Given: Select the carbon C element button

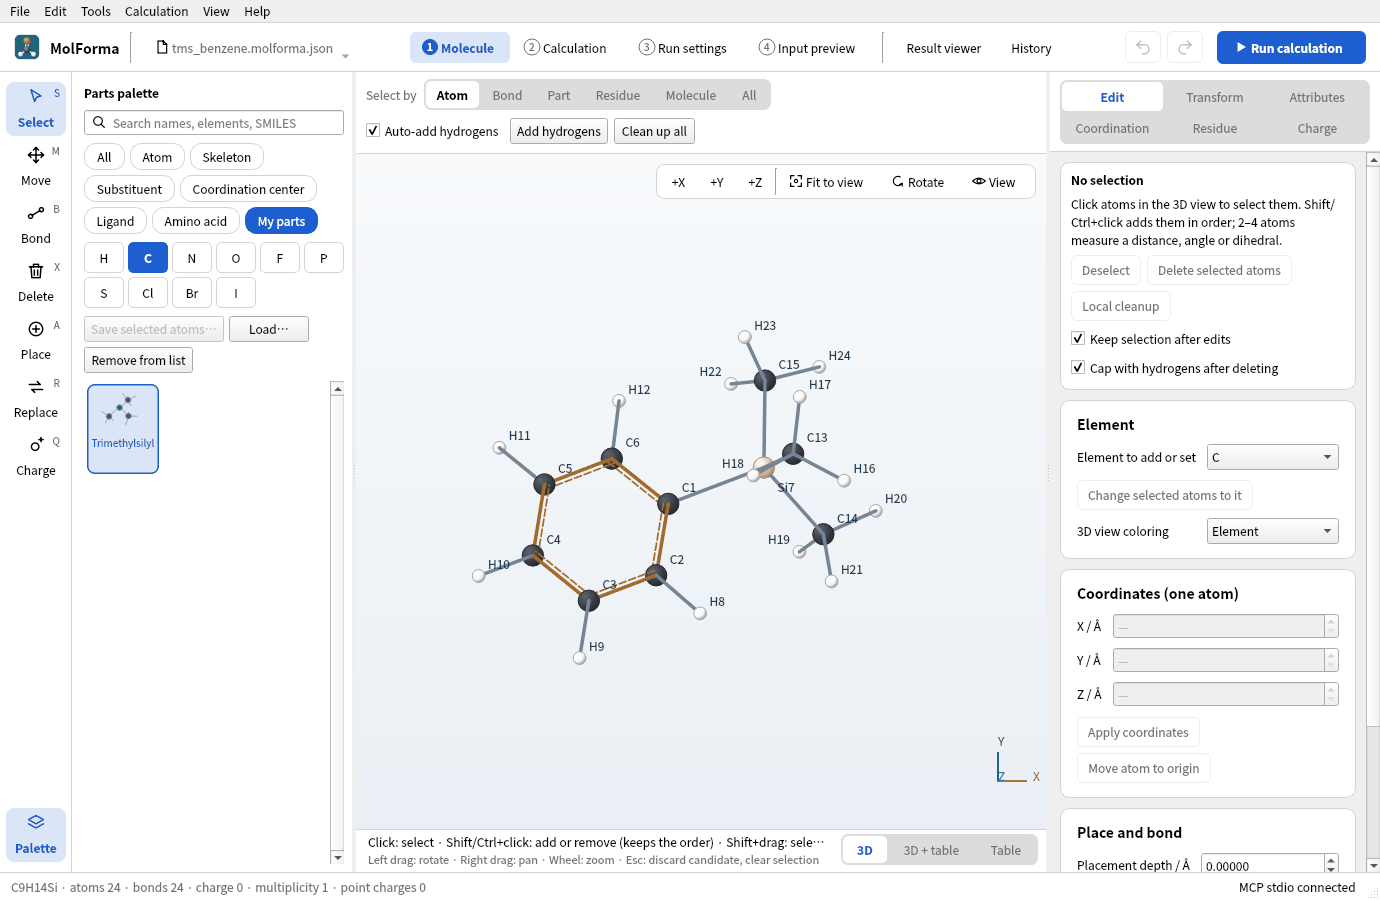Looking at the screenshot, I should pyautogui.click(x=148, y=258).
